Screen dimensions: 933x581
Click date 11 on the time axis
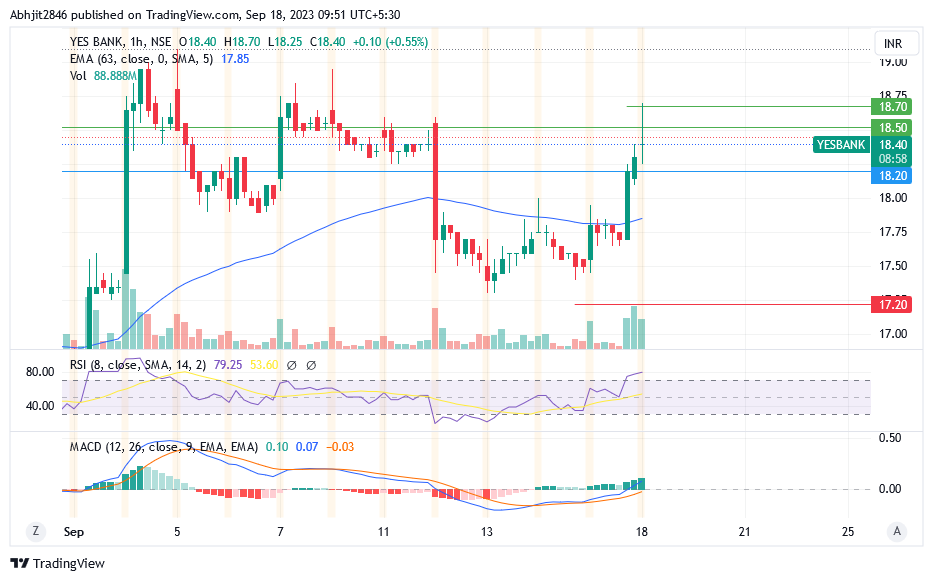[x=383, y=532]
